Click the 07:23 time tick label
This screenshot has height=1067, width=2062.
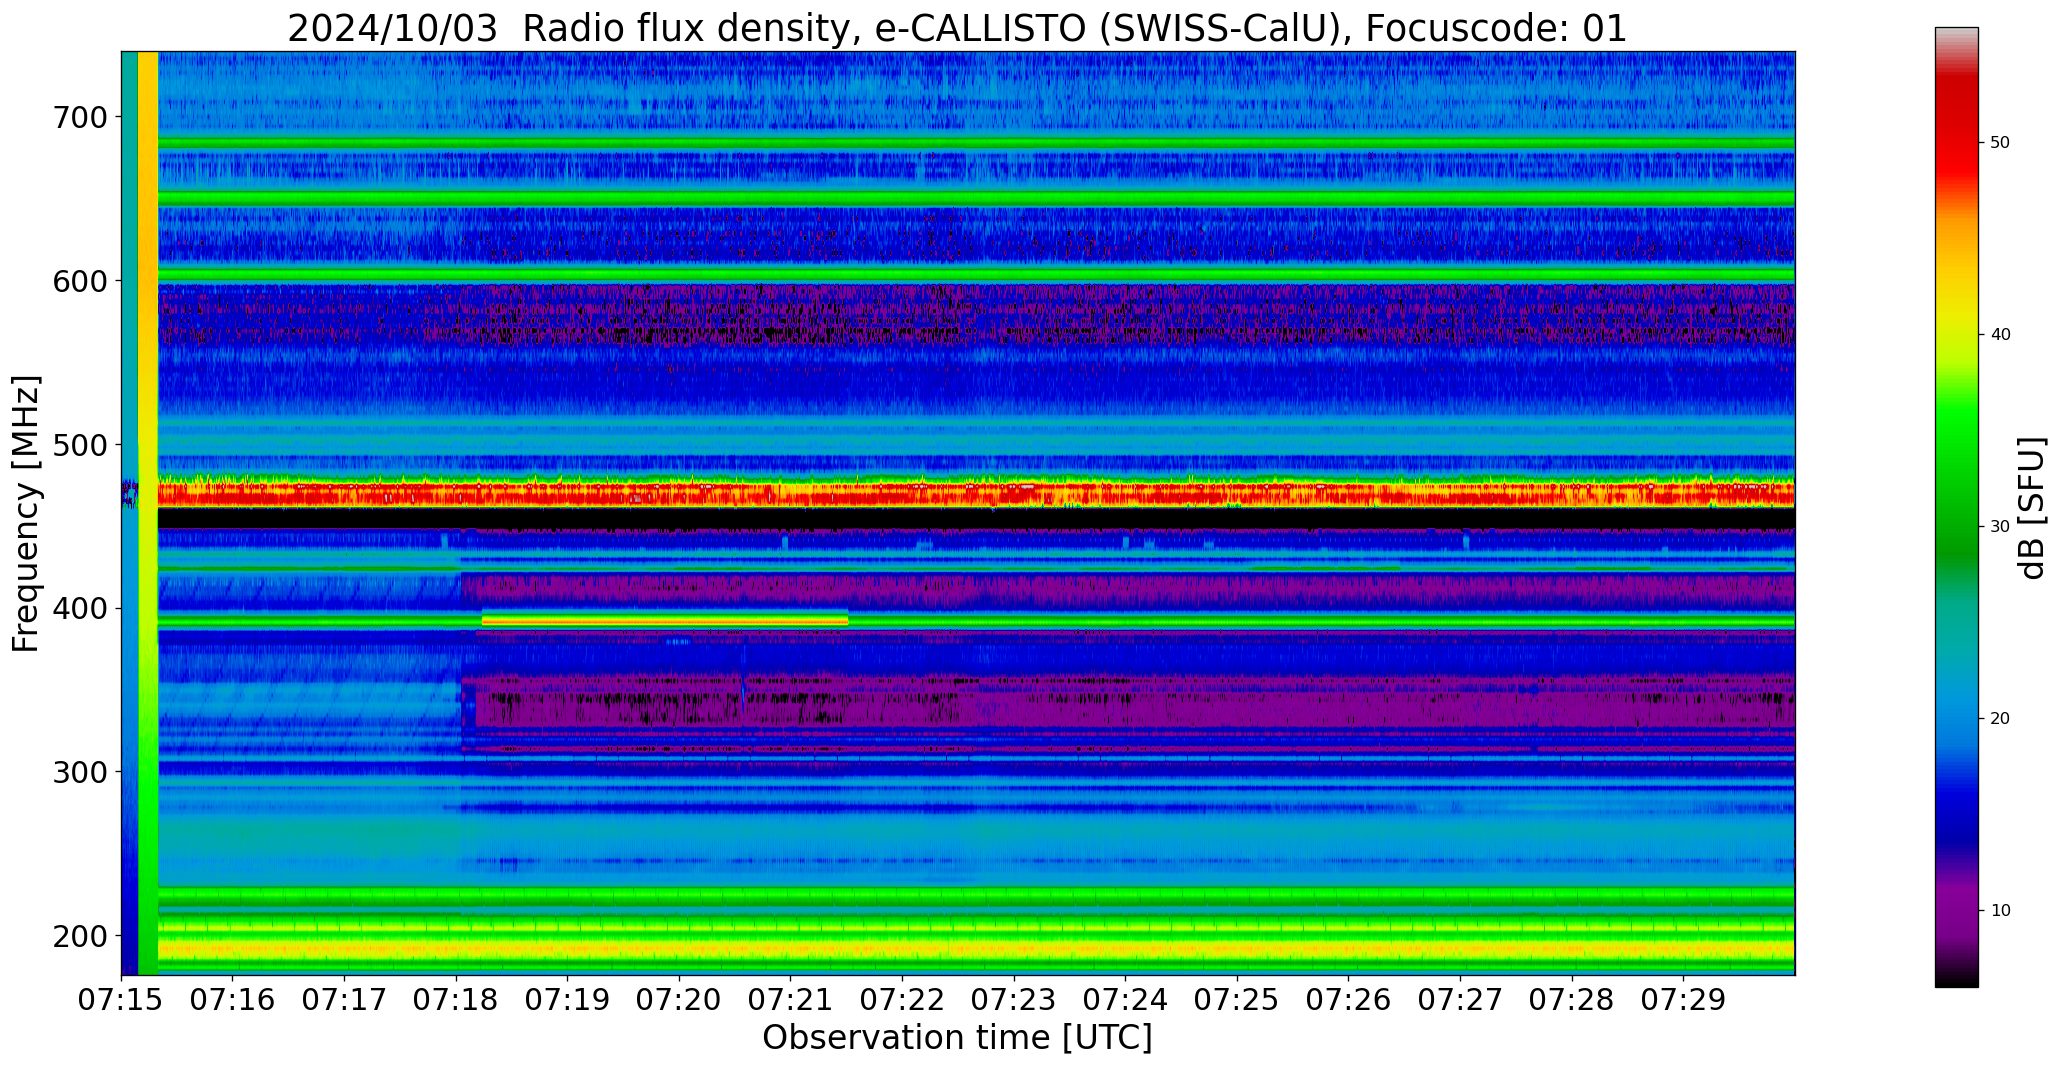click(1014, 1000)
